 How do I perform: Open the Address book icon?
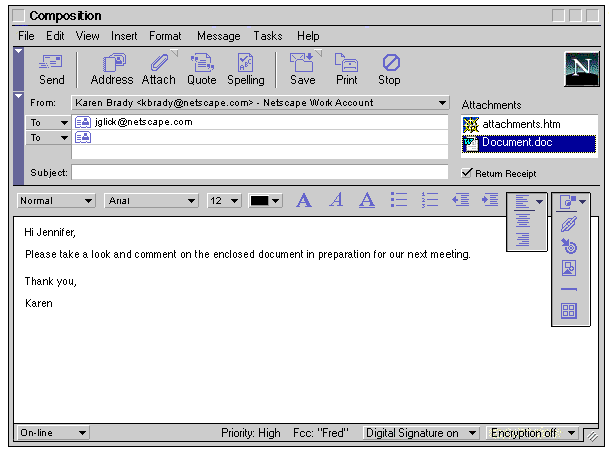[112, 68]
